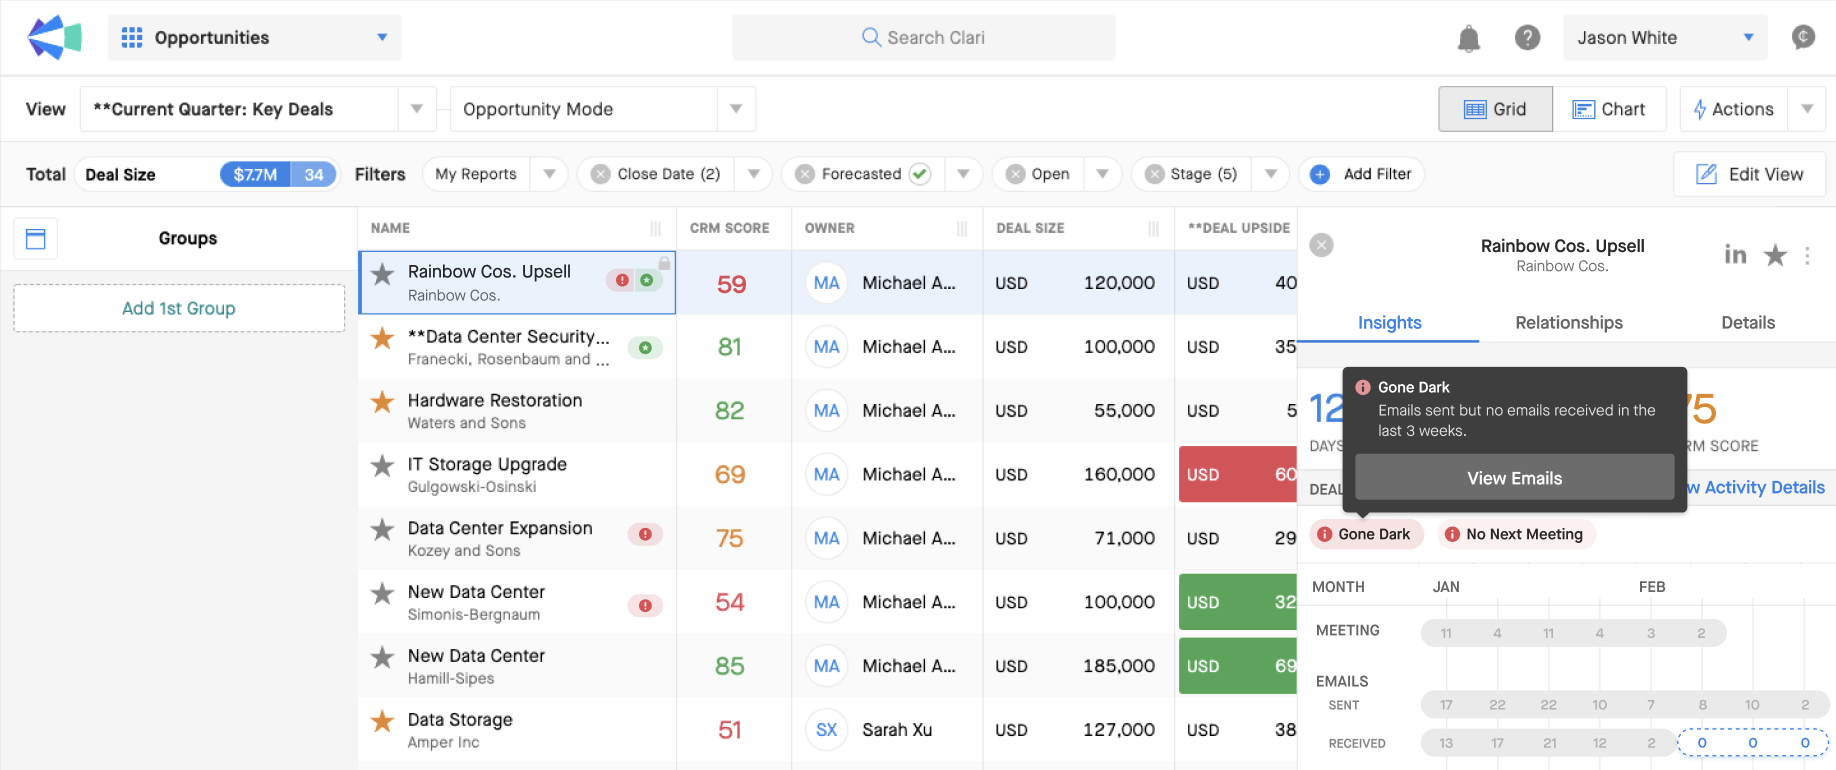Close the Rainbow Cos. Upsell detail panel
The height and width of the screenshot is (770, 1836).
(1322, 245)
